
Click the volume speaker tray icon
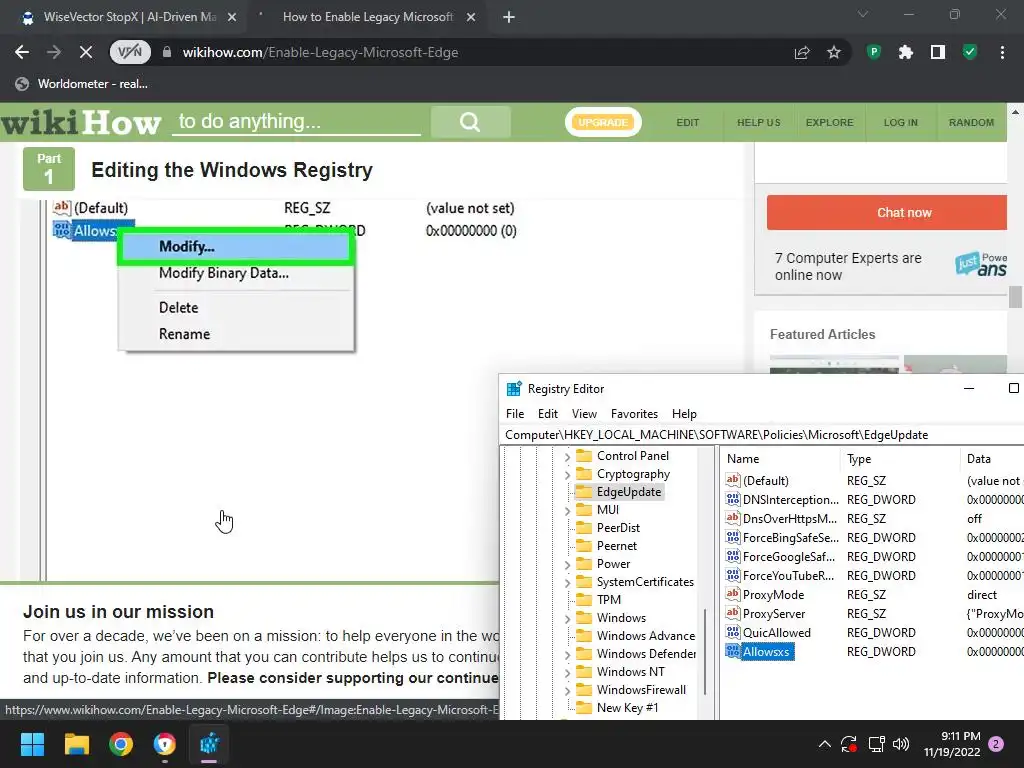pyautogui.click(x=901, y=744)
